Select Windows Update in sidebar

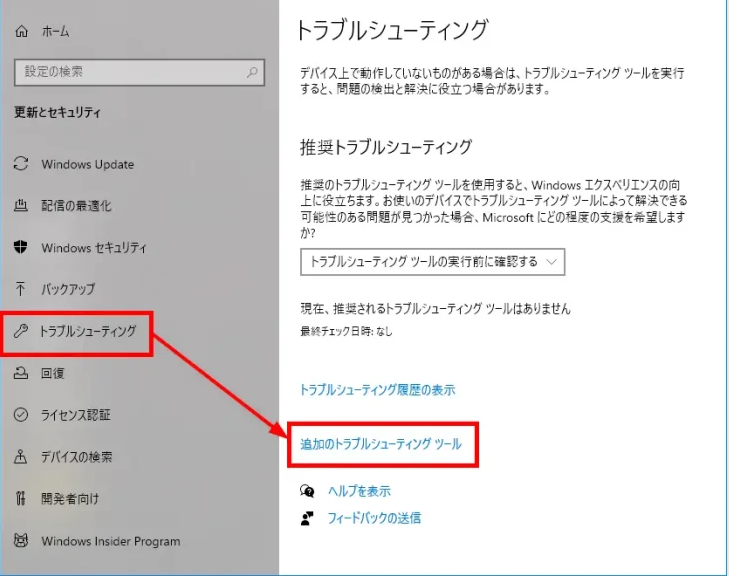pos(87,164)
